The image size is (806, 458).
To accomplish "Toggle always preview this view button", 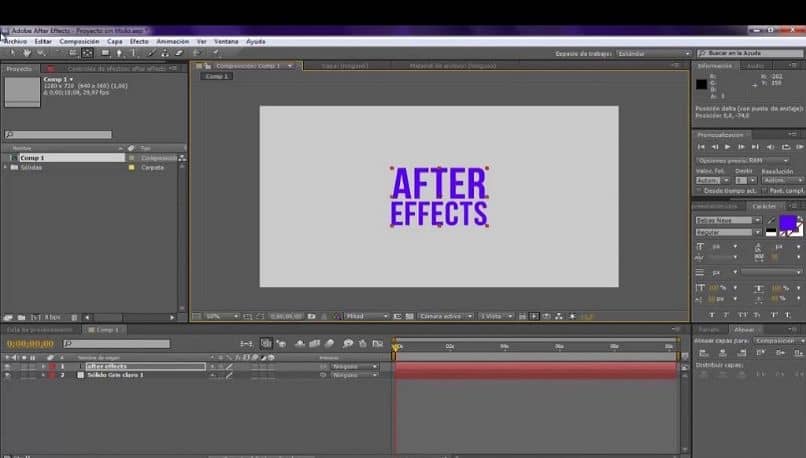I will point(196,316).
